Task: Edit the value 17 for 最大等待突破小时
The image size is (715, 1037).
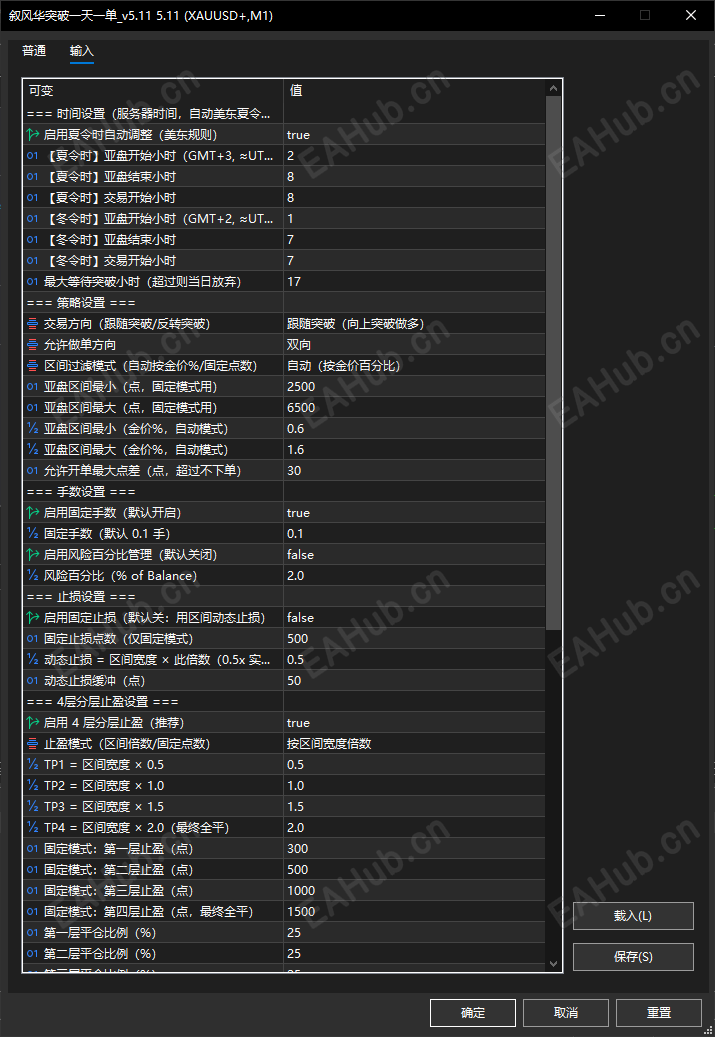Action: click(x=414, y=282)
